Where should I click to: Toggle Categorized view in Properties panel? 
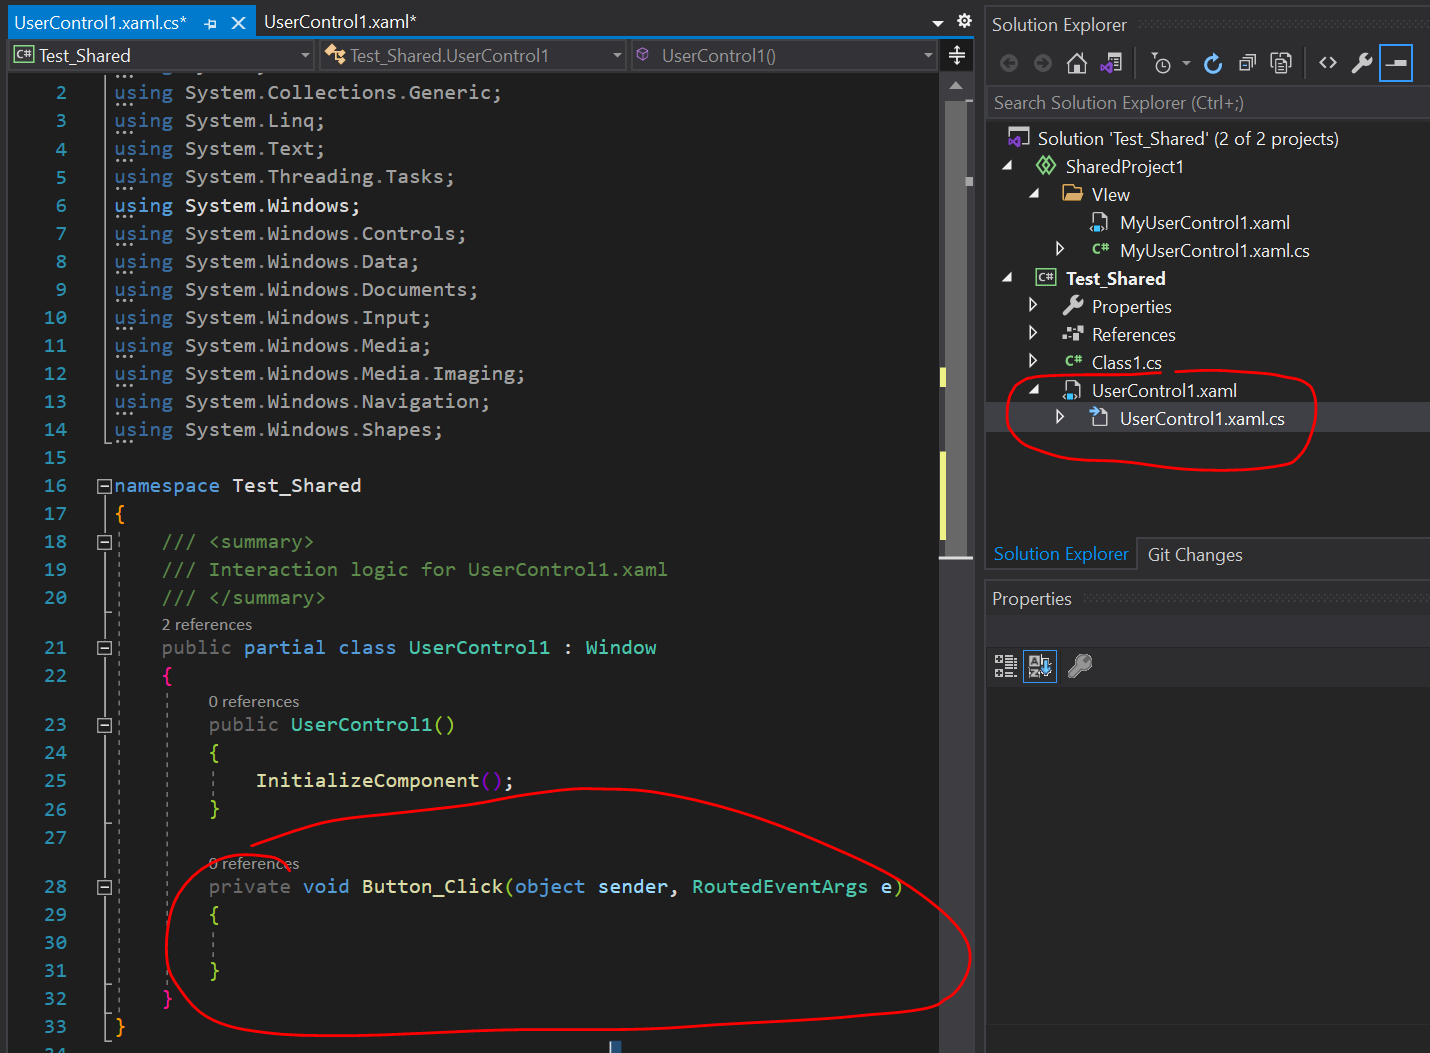click(x=1006, y=666)
